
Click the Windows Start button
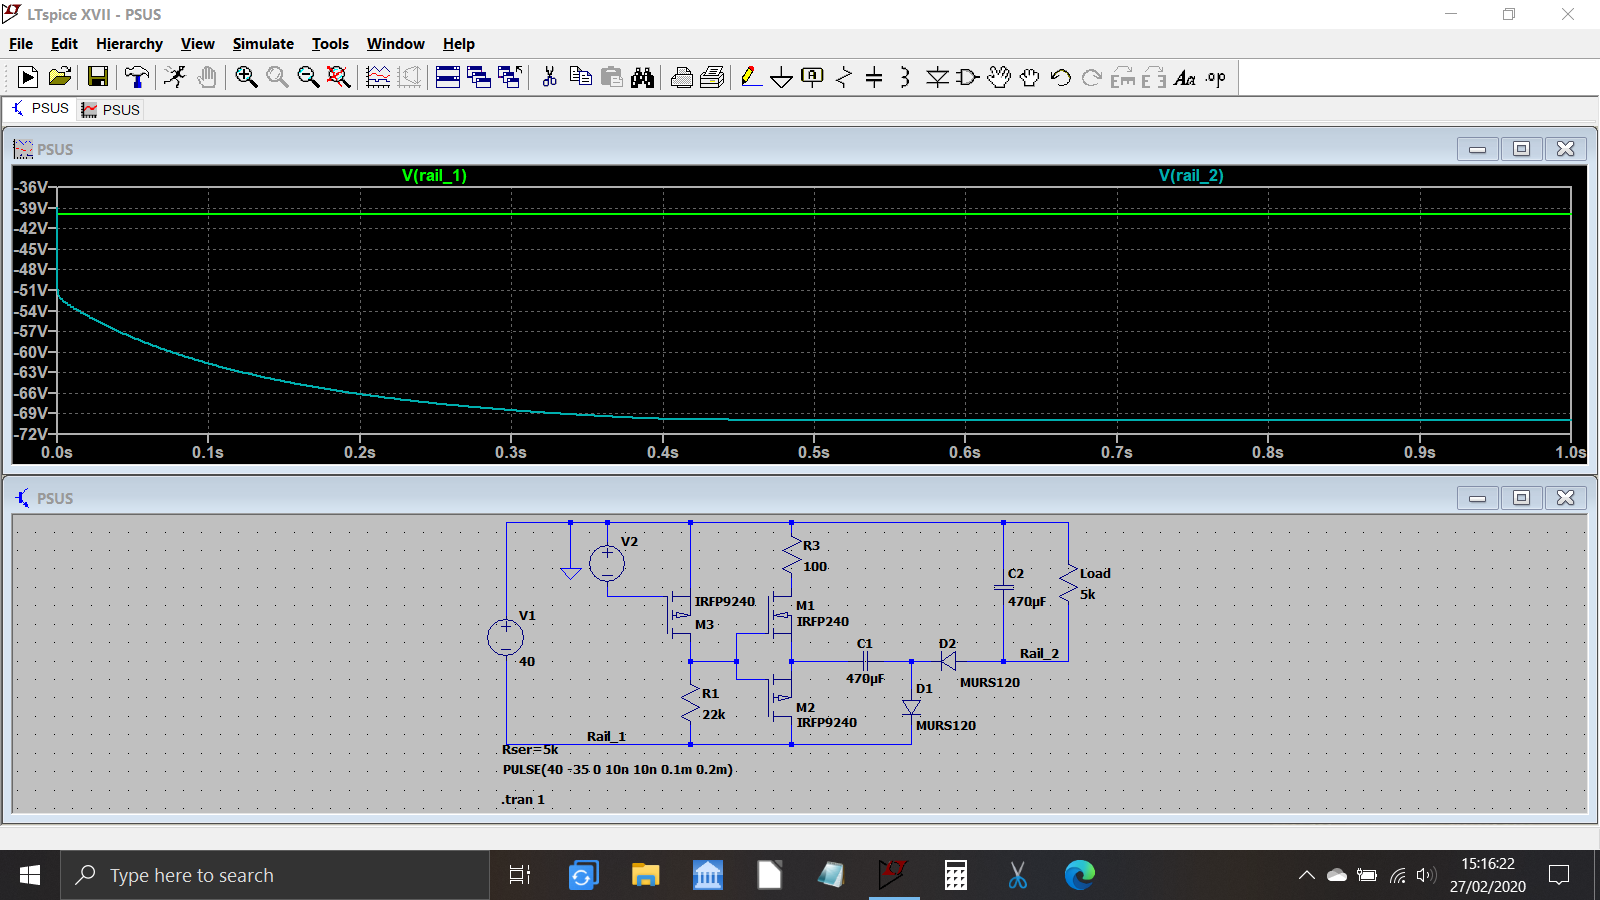(30, 875)
